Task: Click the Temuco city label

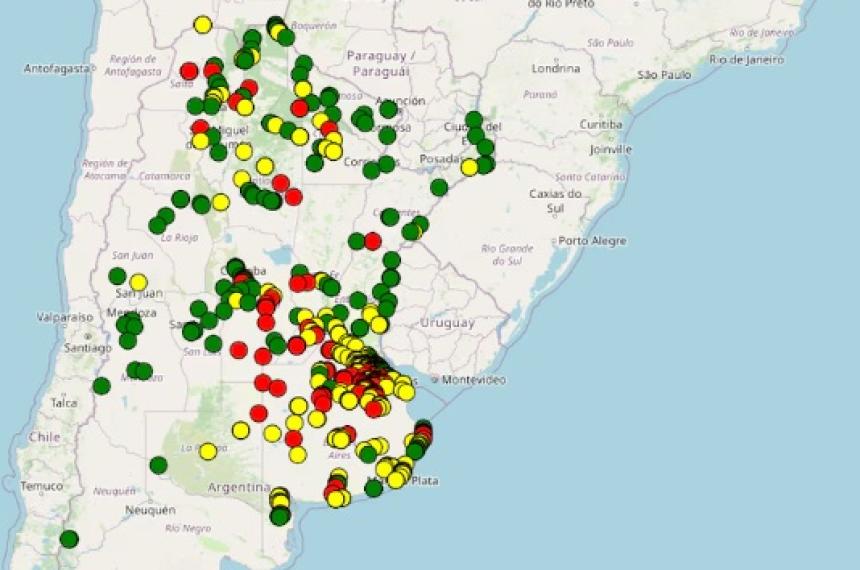Action: coord(42,486)
